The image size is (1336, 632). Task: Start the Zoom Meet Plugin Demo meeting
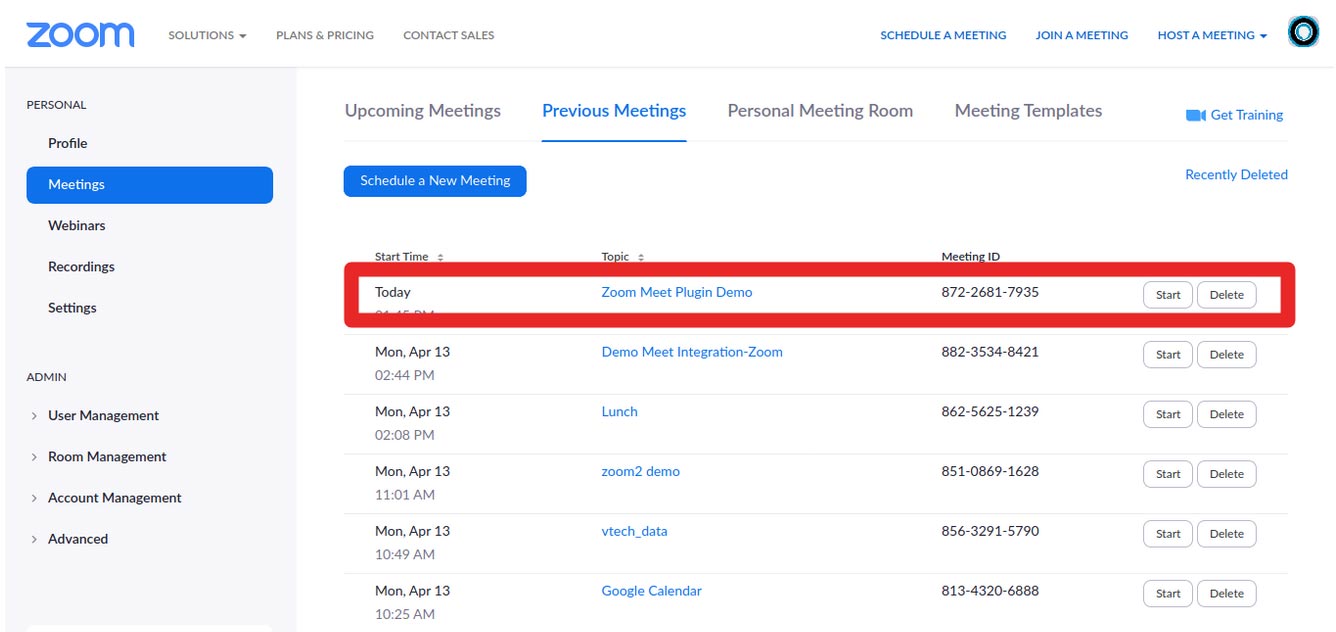pyautogui.click(x=1168, y=295)
